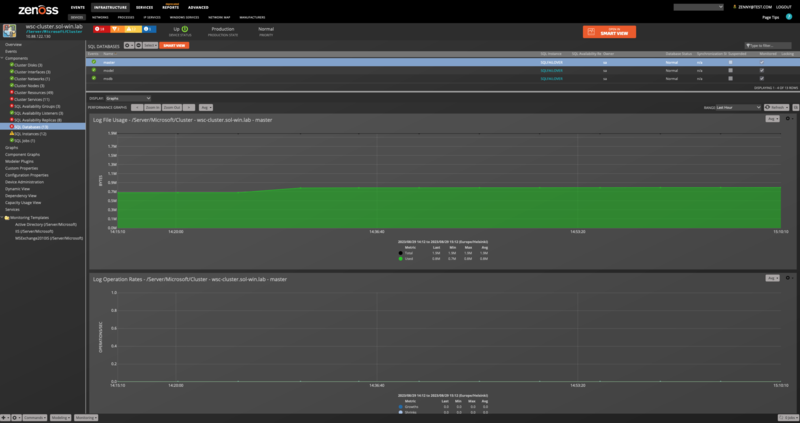This screenshot has height=423, width=800.
Task: Click the Page Tips help icon
Action: pos(789,17)
